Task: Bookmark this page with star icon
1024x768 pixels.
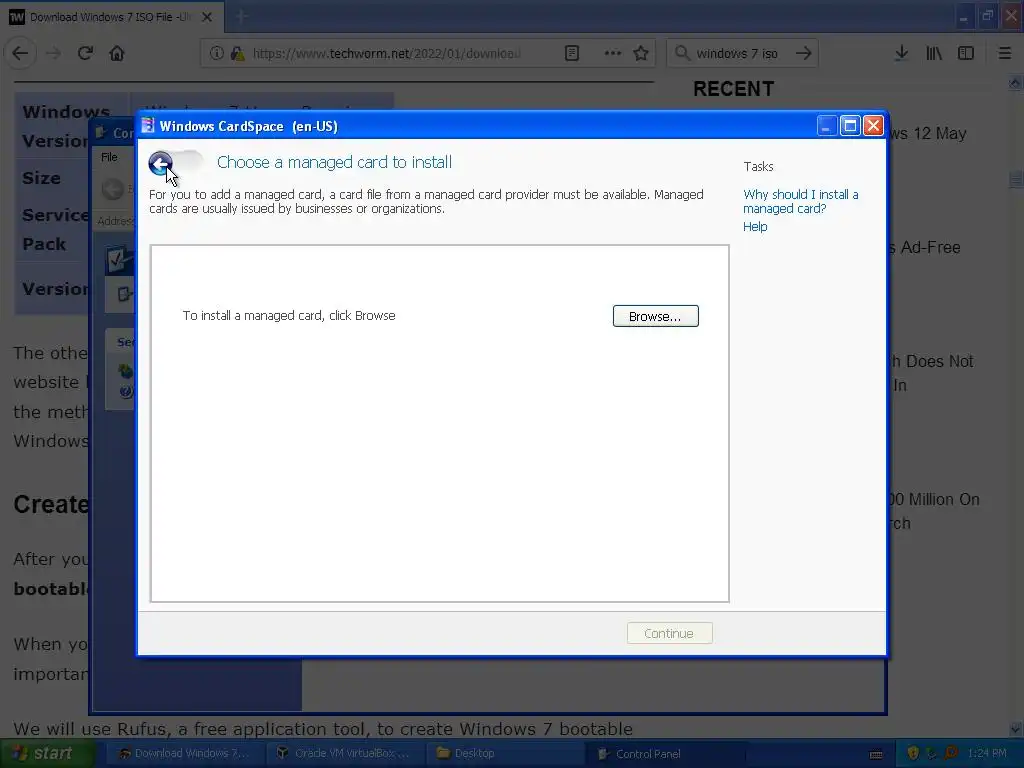Action: tap(641, 53)
